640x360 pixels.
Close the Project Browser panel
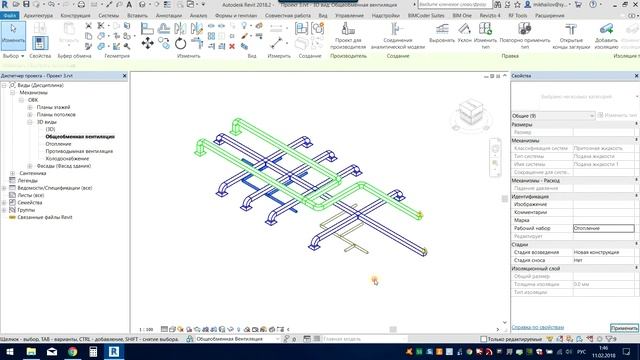click(124, 76)
